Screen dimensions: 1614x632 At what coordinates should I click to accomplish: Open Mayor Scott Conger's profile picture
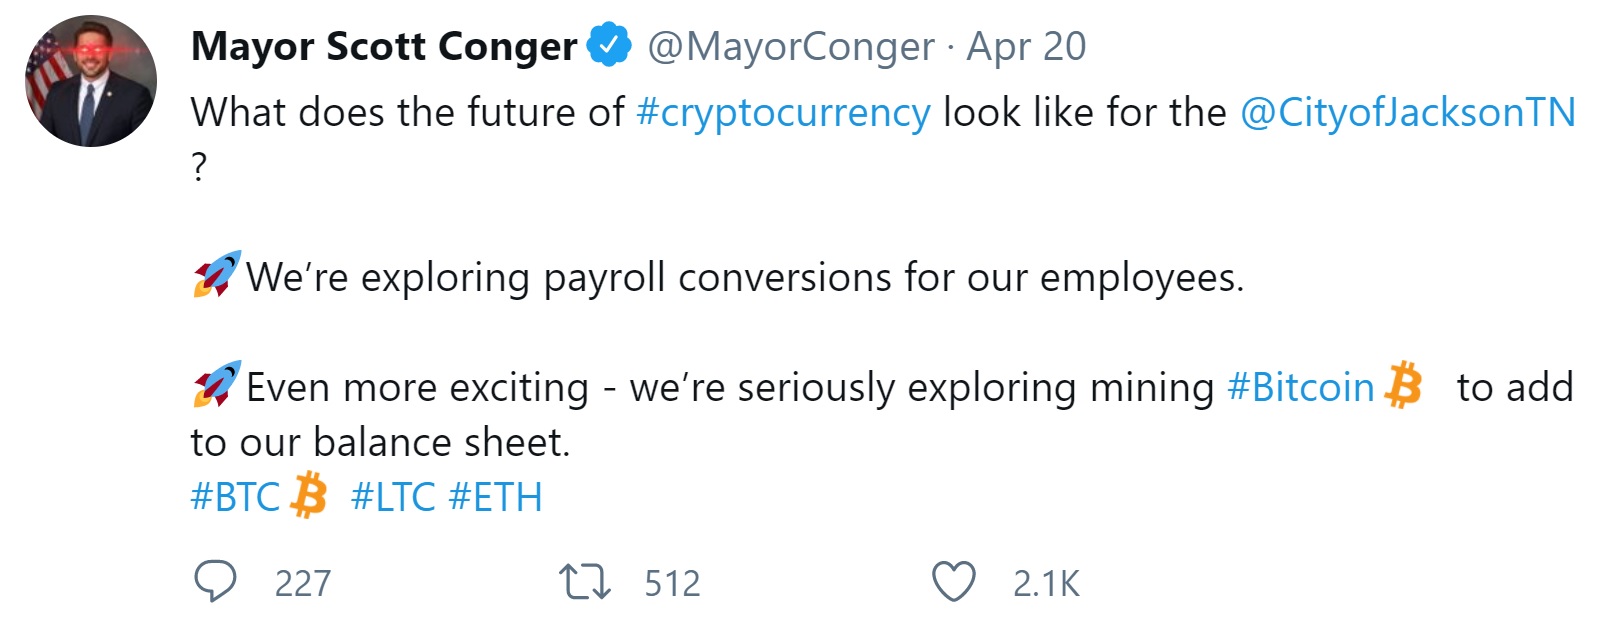91,81
